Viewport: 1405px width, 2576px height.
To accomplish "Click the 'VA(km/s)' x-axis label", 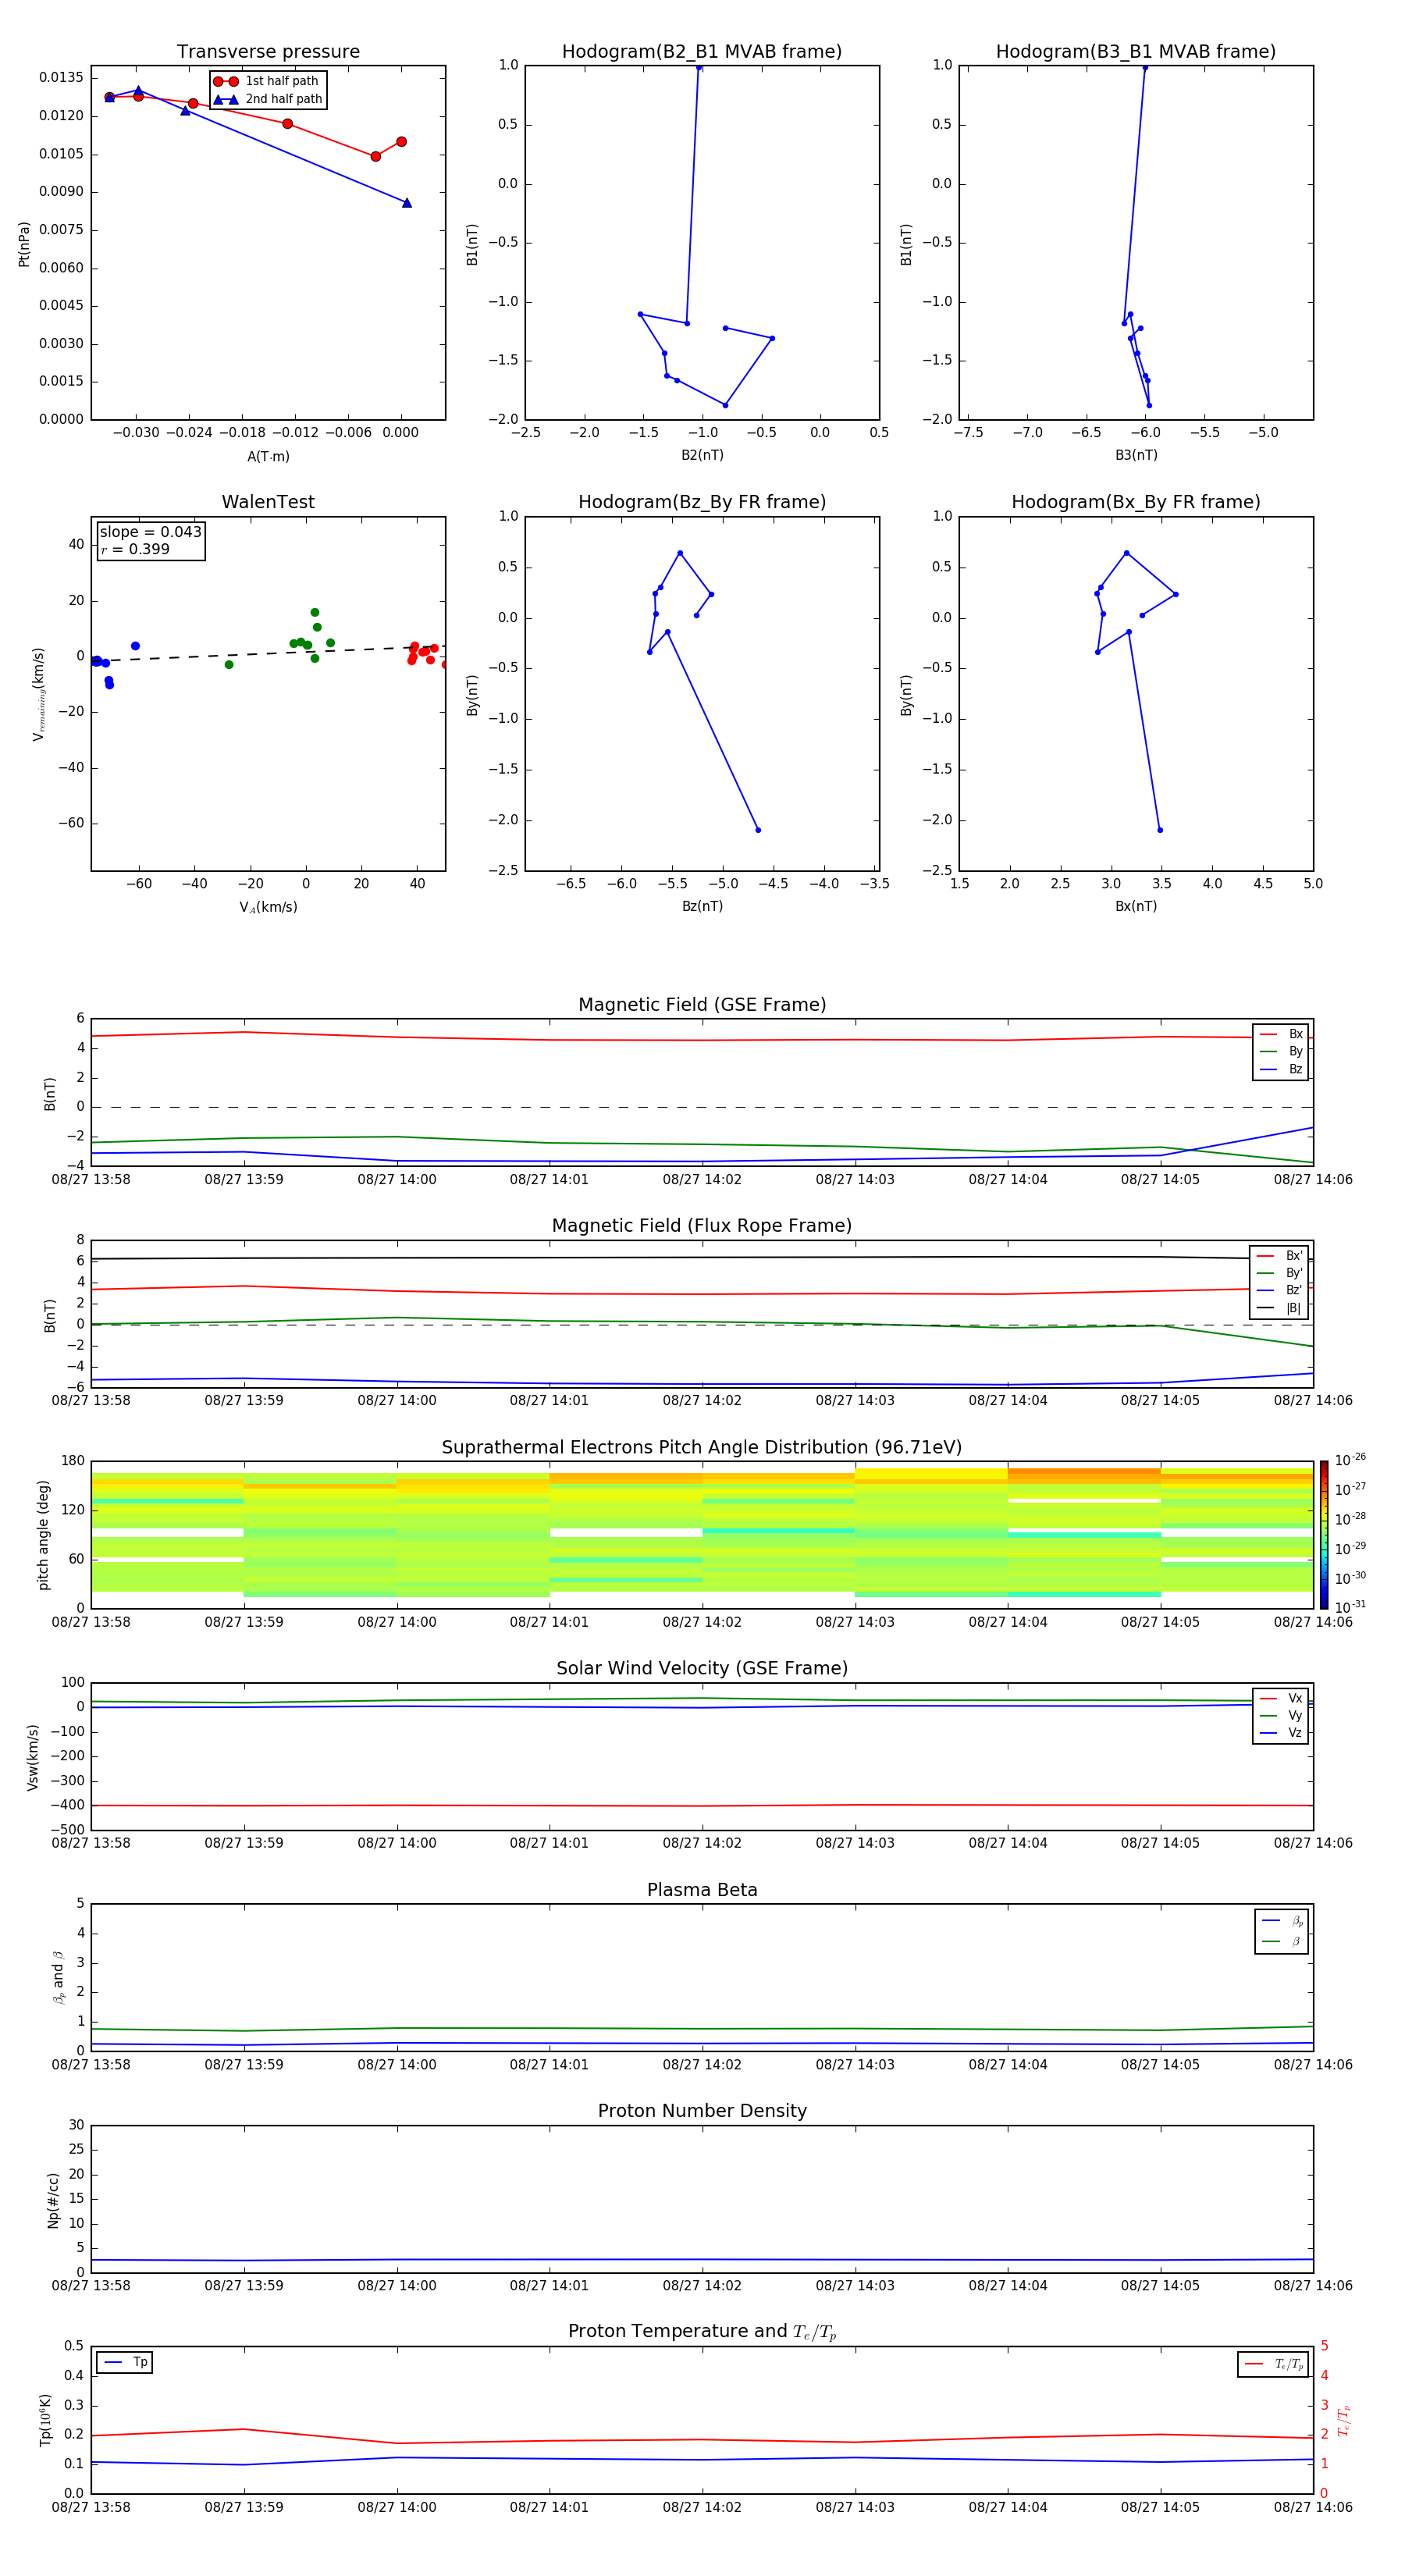I will tap(268, 907).
